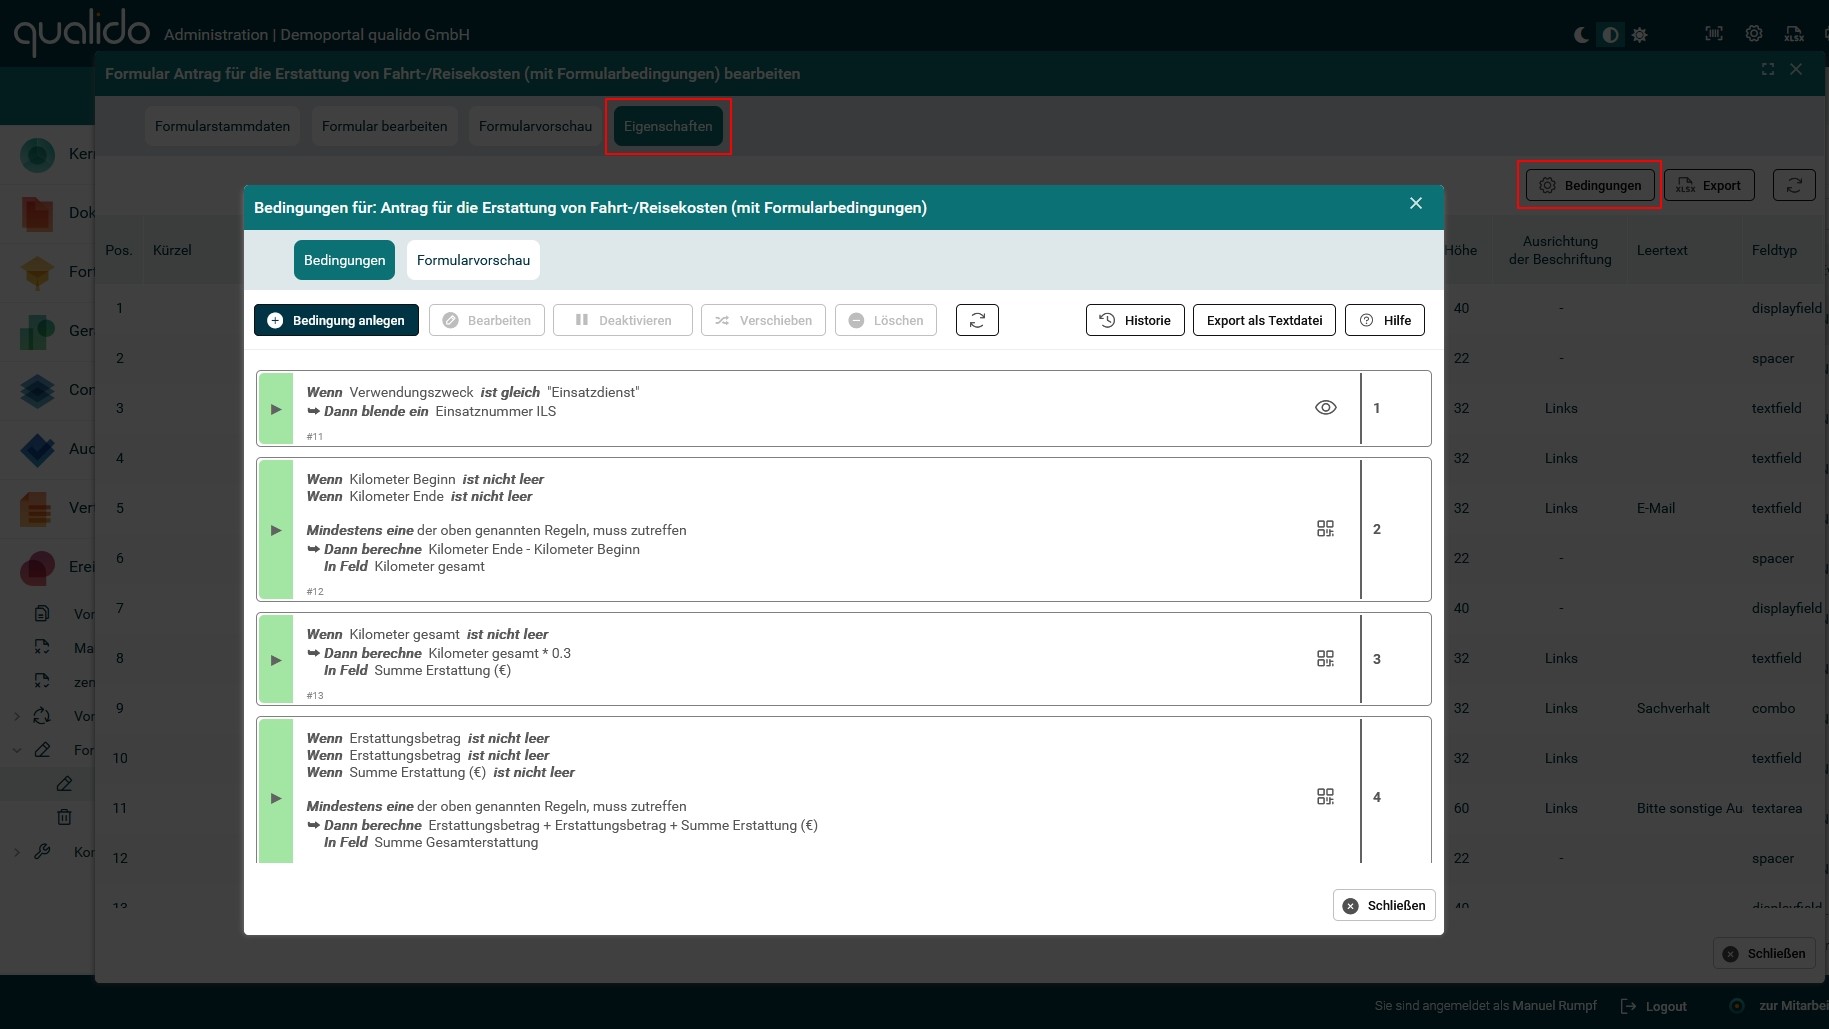This screenshot has width=1829, height=1029.
Task: Click the scan icon in header
Action: [1714, 34]
